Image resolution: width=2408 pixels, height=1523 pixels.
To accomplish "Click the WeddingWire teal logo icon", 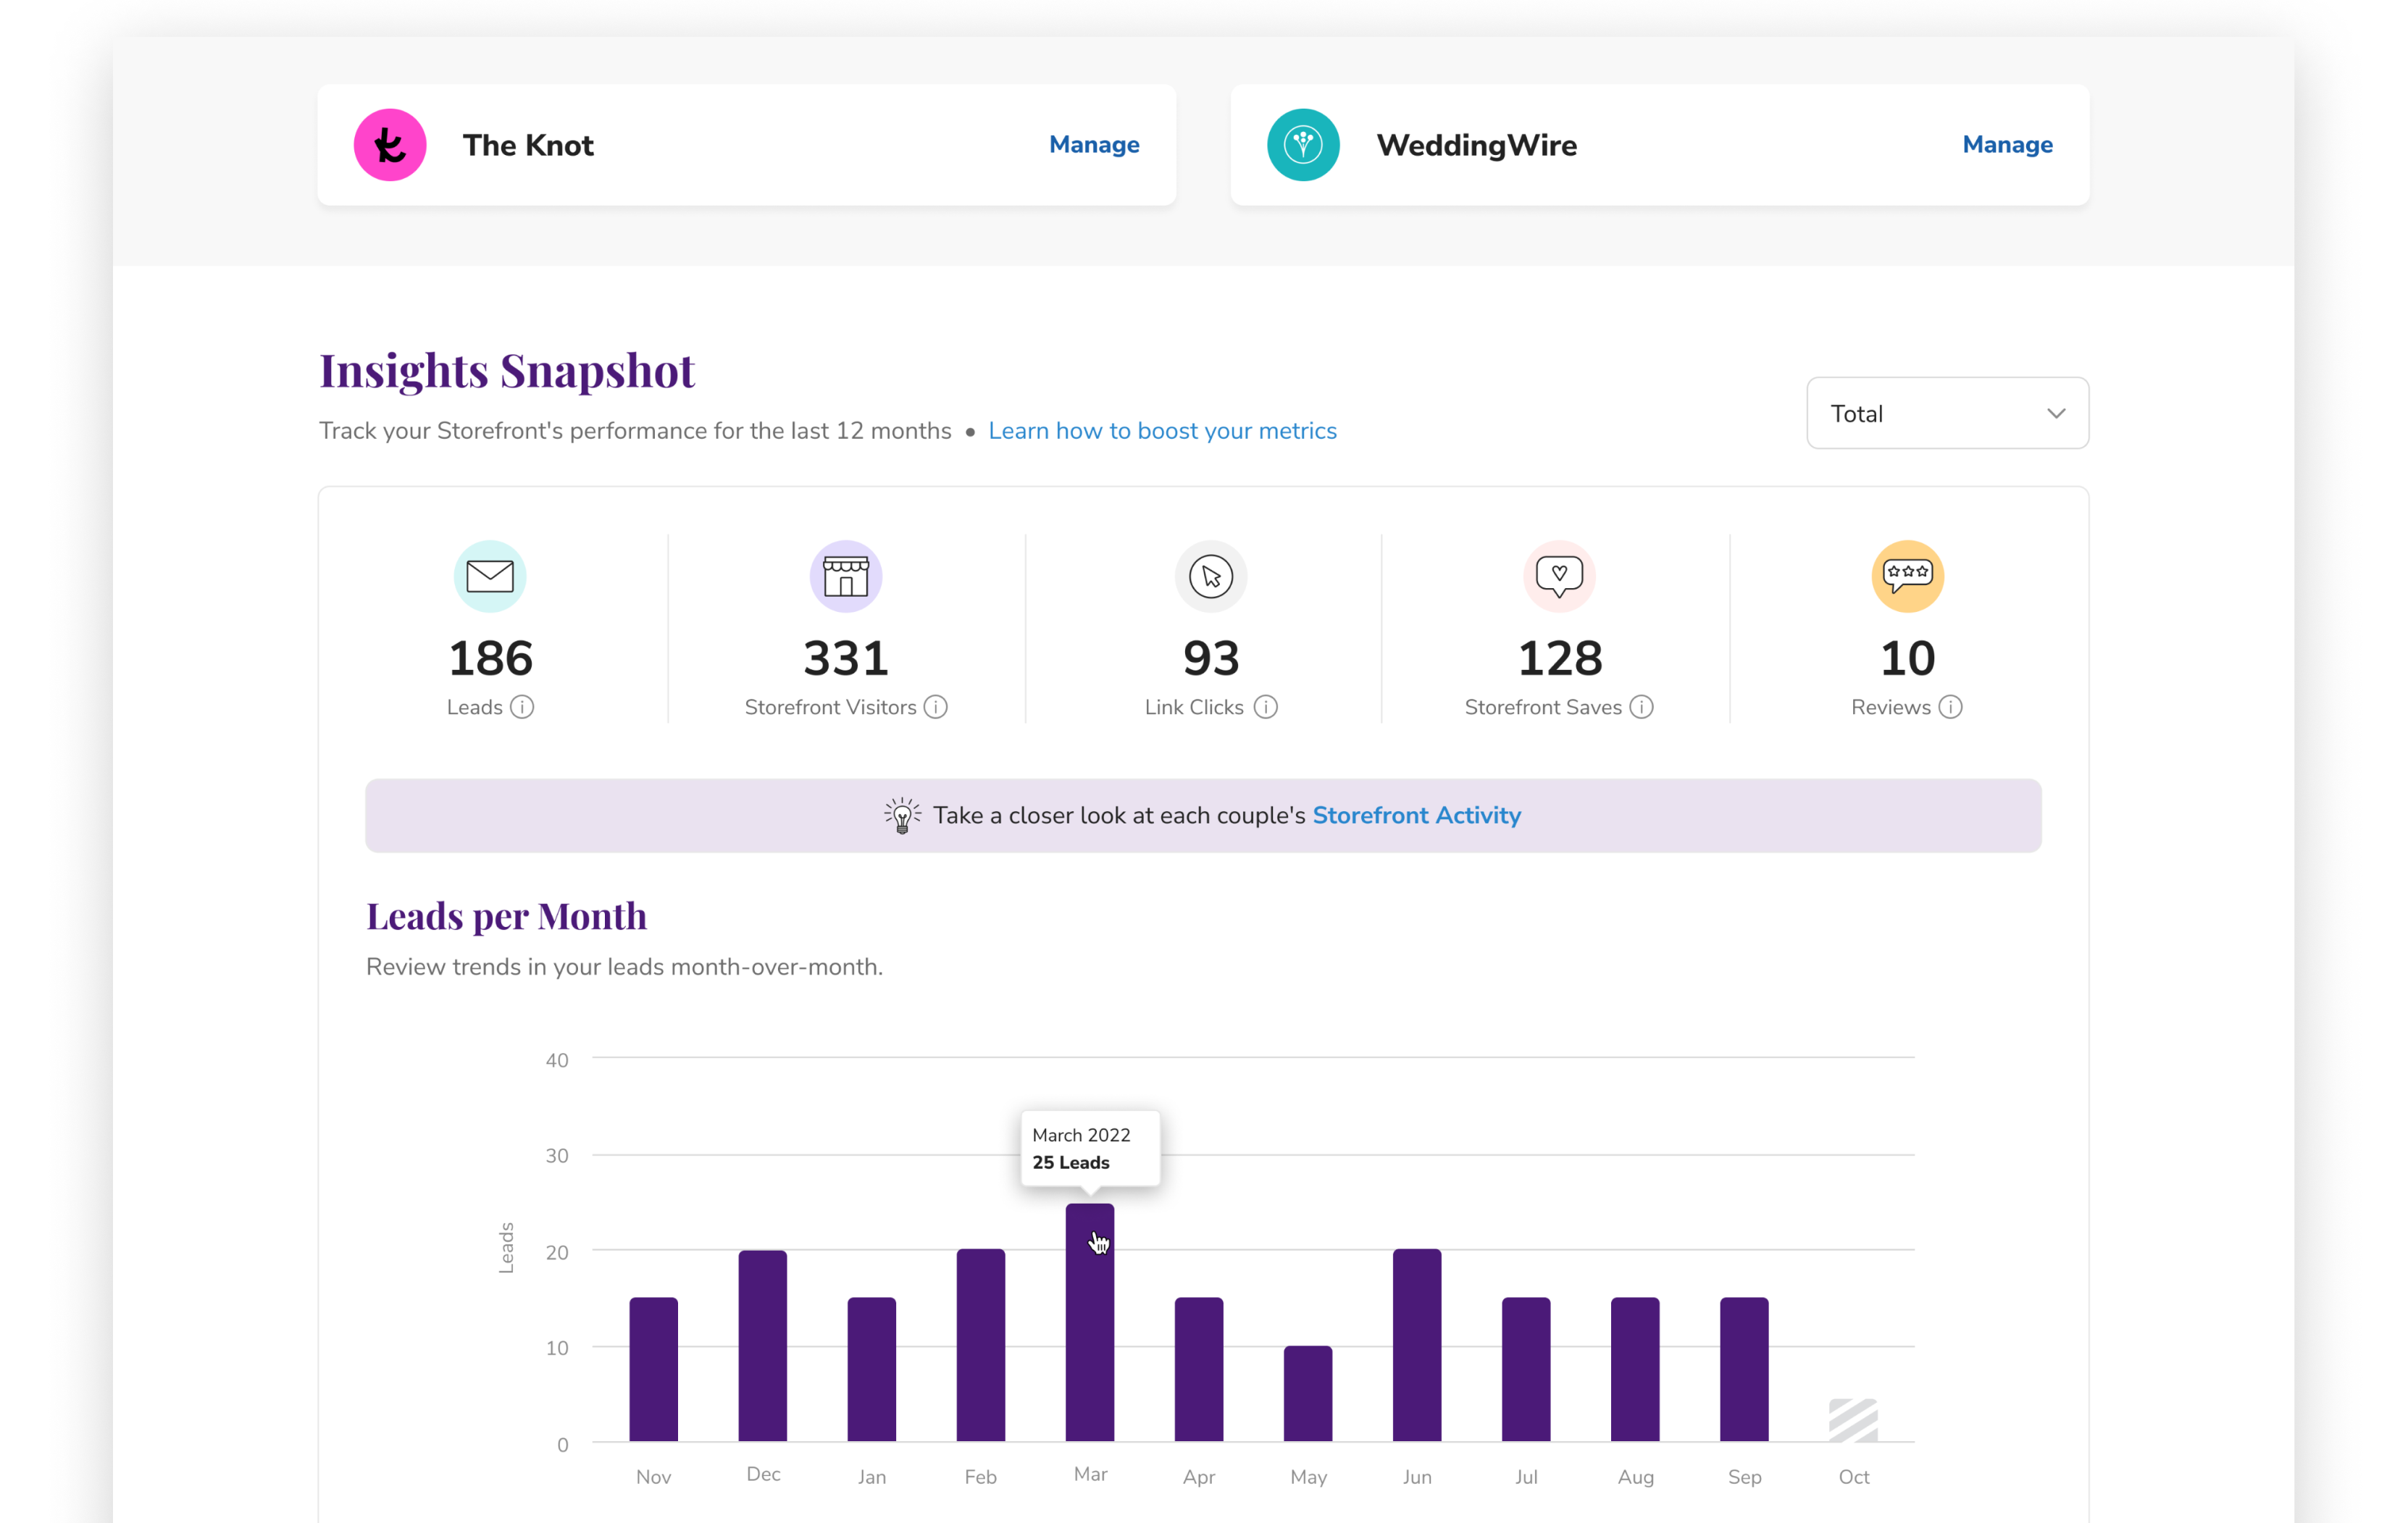I will coord(1303,145).
